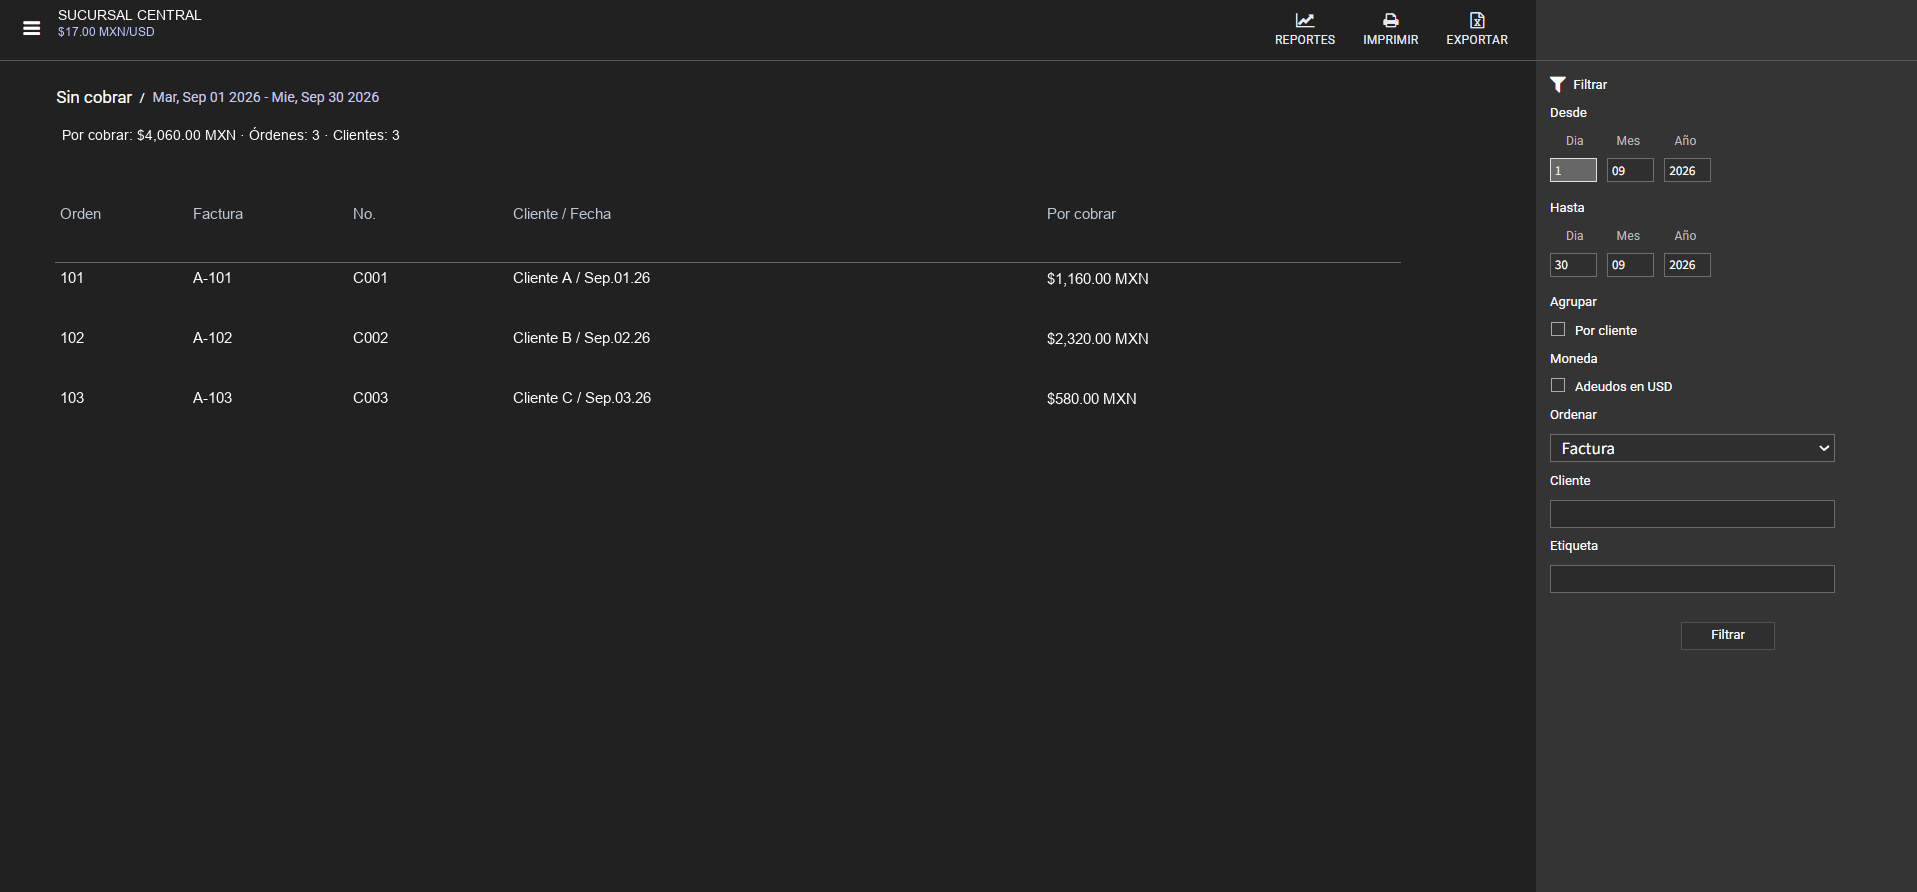This screenshot has height=892, width=1917.
Task: Click Cliente B / Sep.02.26
Action: (x=581, y=338)
